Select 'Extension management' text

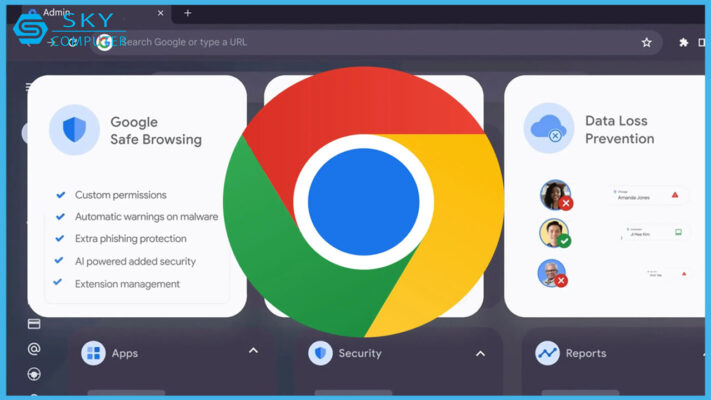point(127,284)
